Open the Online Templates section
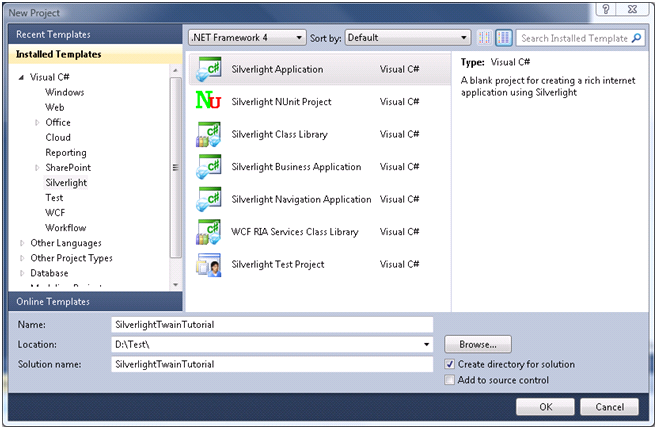The image size is (657, 429). pos(95,302)
